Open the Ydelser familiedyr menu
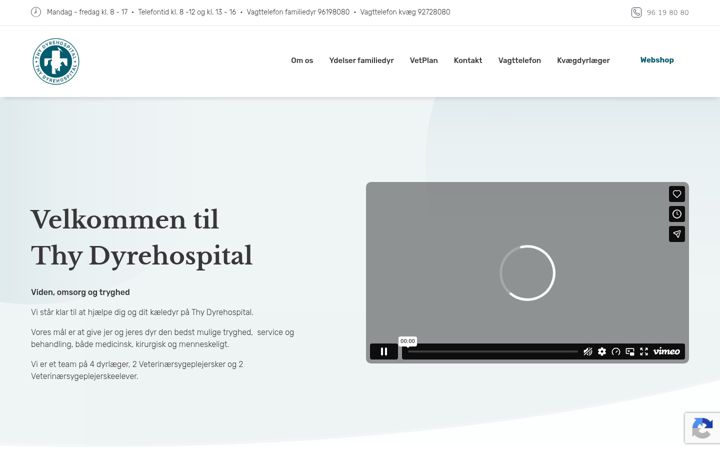The height and width of the screenshot is (450, 720). [361, 61]
